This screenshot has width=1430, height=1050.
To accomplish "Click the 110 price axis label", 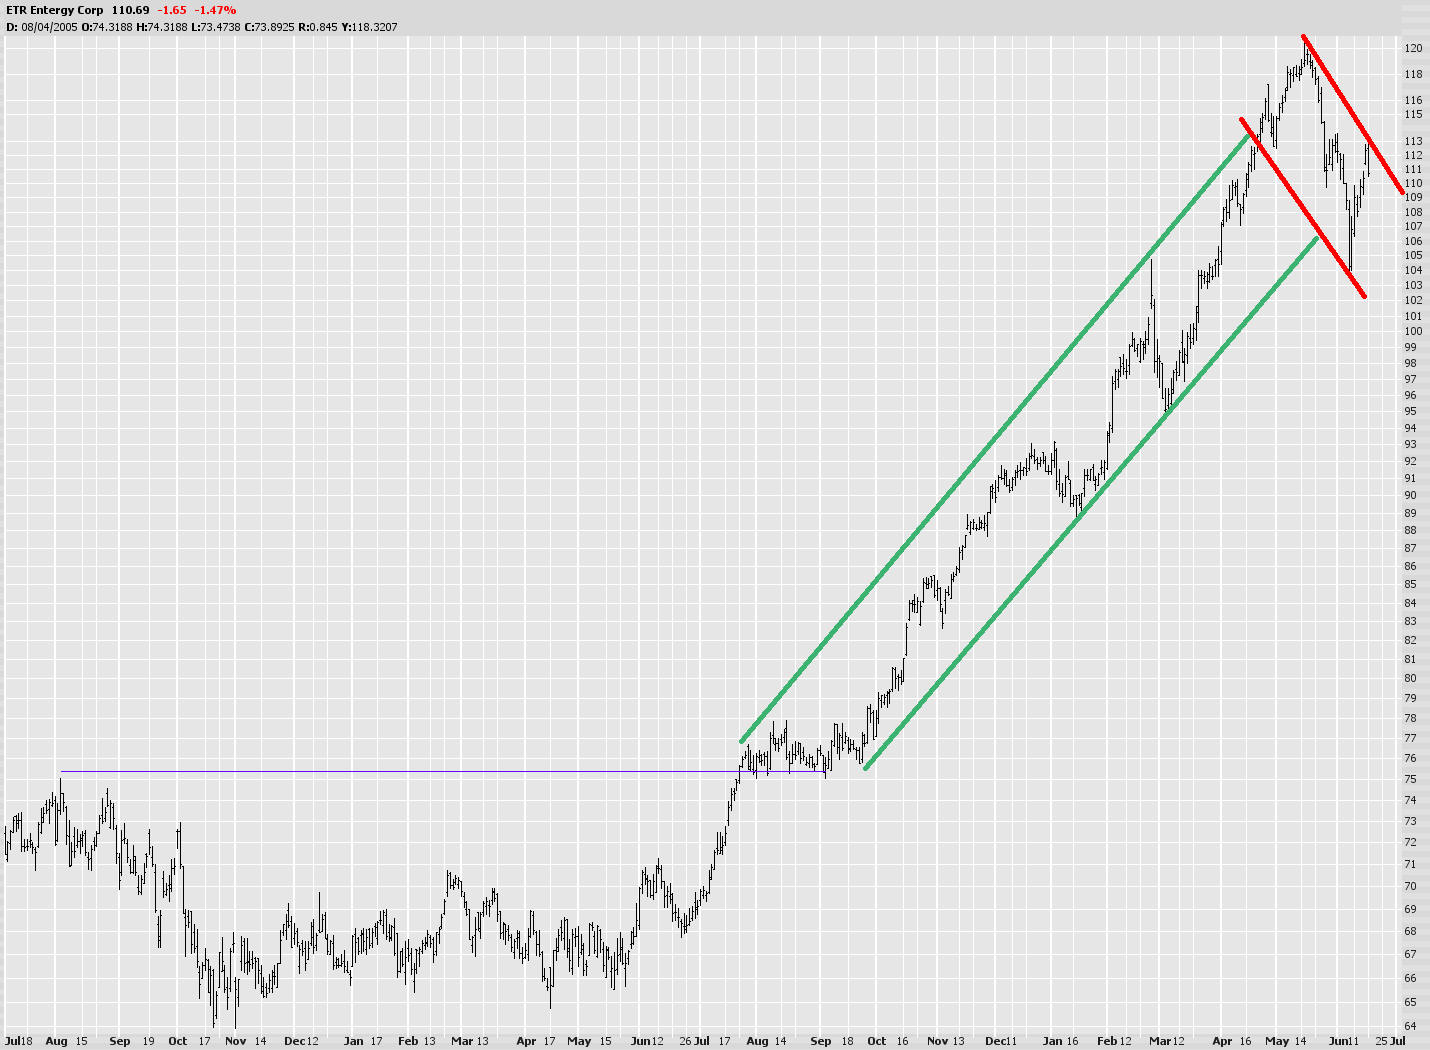I will click(1413, 183).
